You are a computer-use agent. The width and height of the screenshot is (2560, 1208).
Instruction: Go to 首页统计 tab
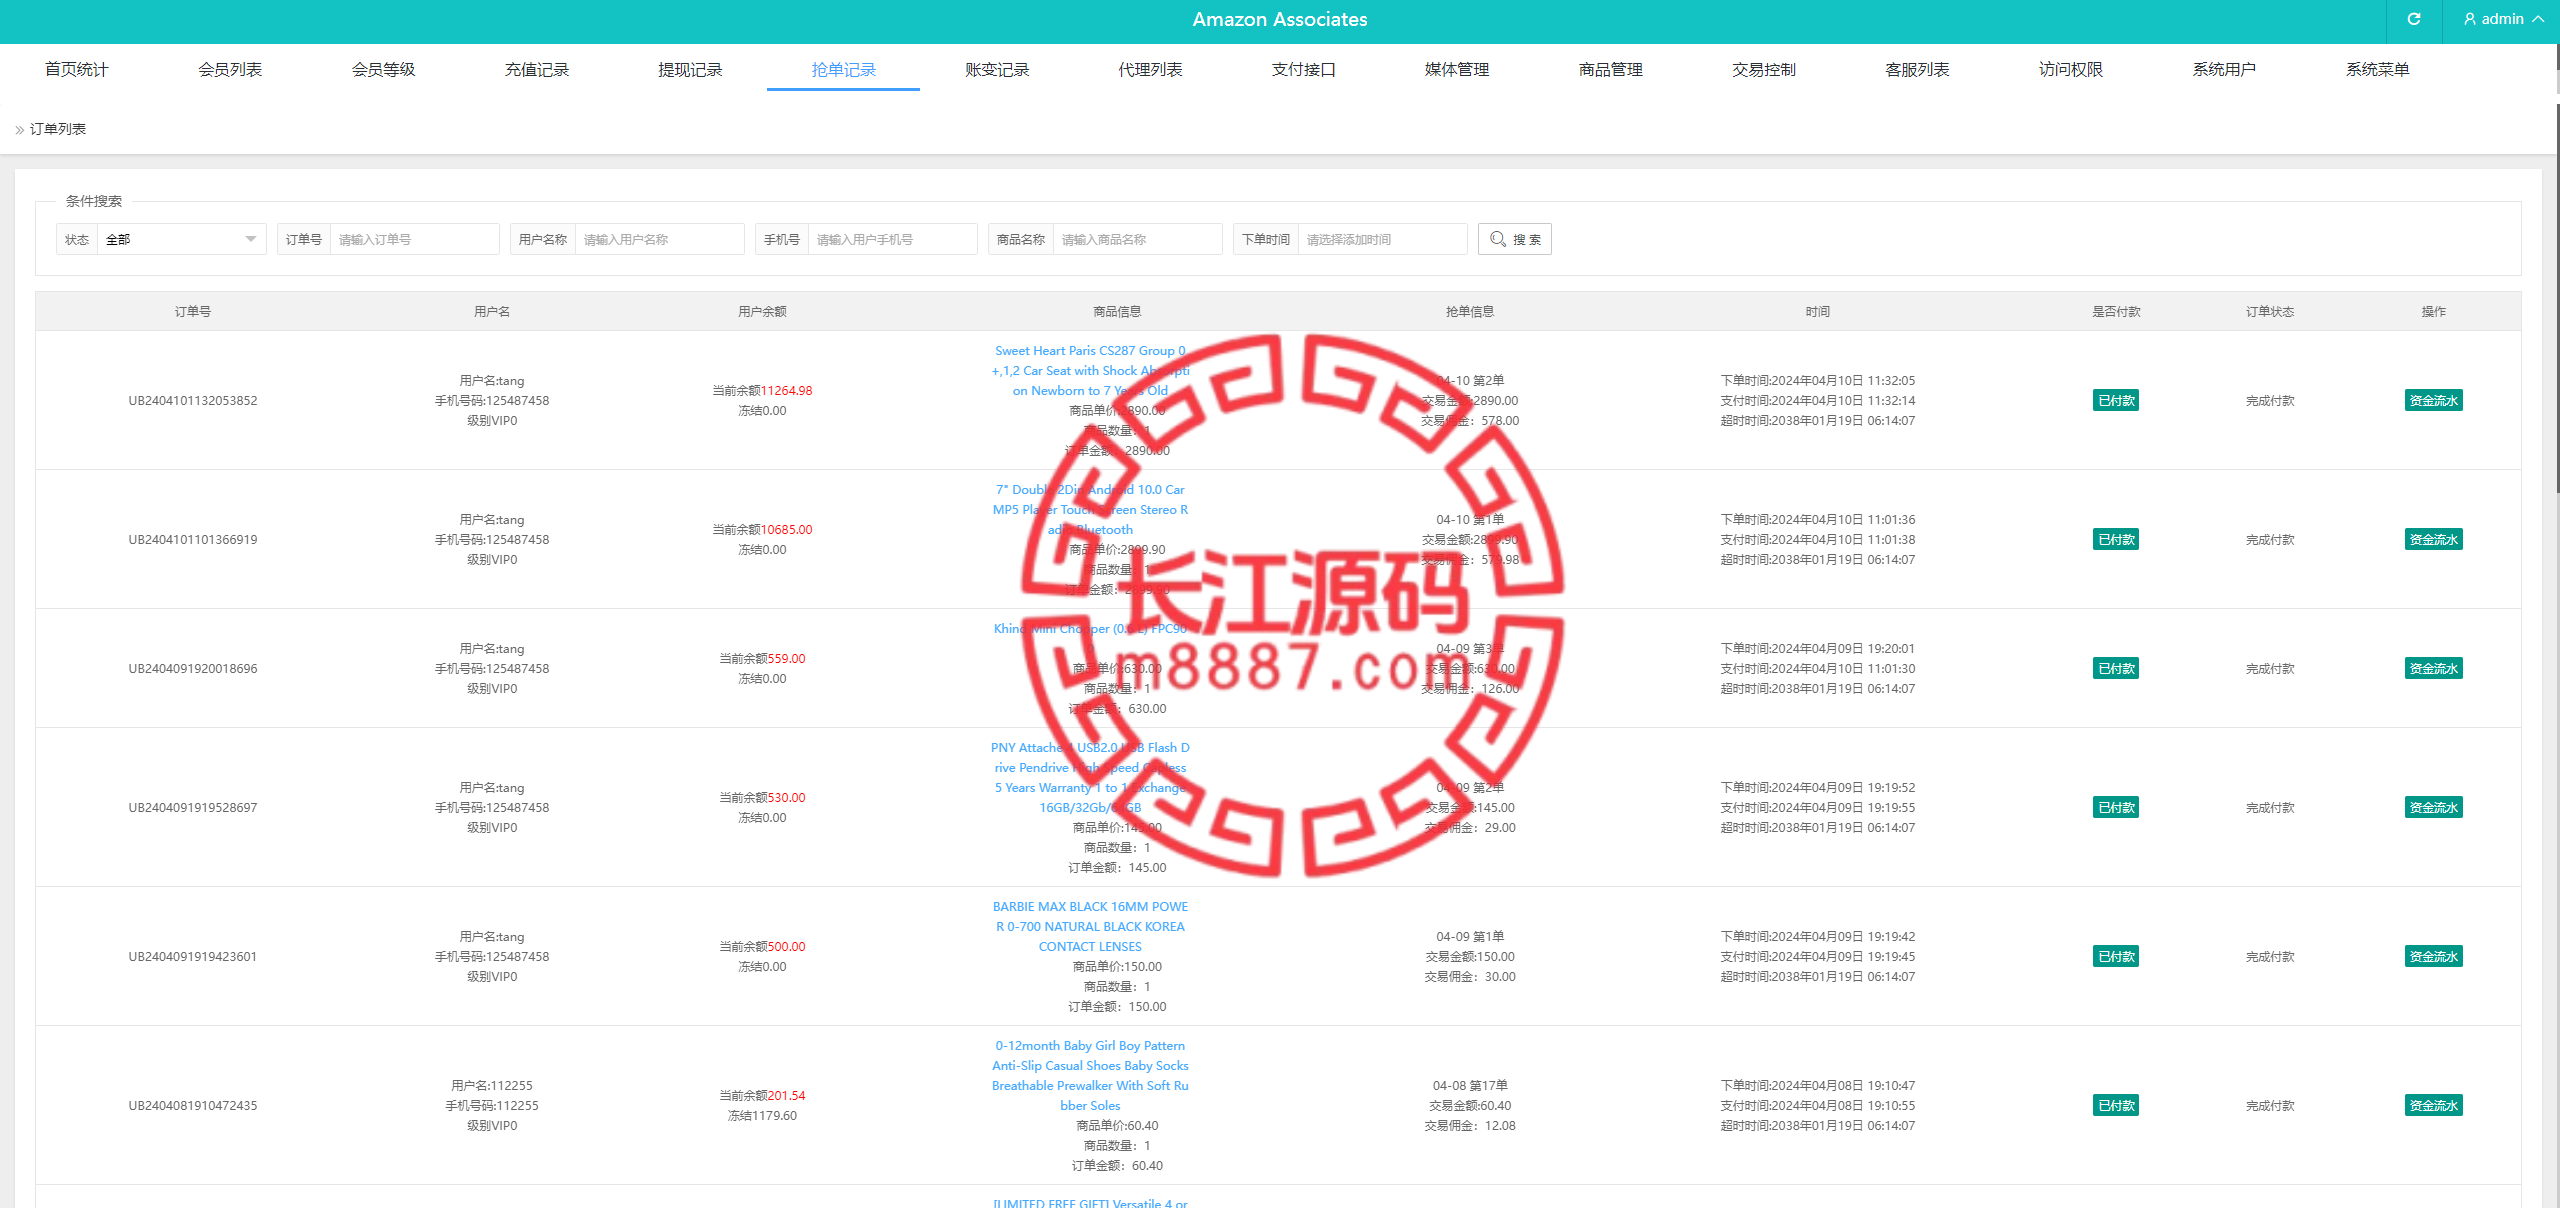pyautogui.click(x=76, y=69)
